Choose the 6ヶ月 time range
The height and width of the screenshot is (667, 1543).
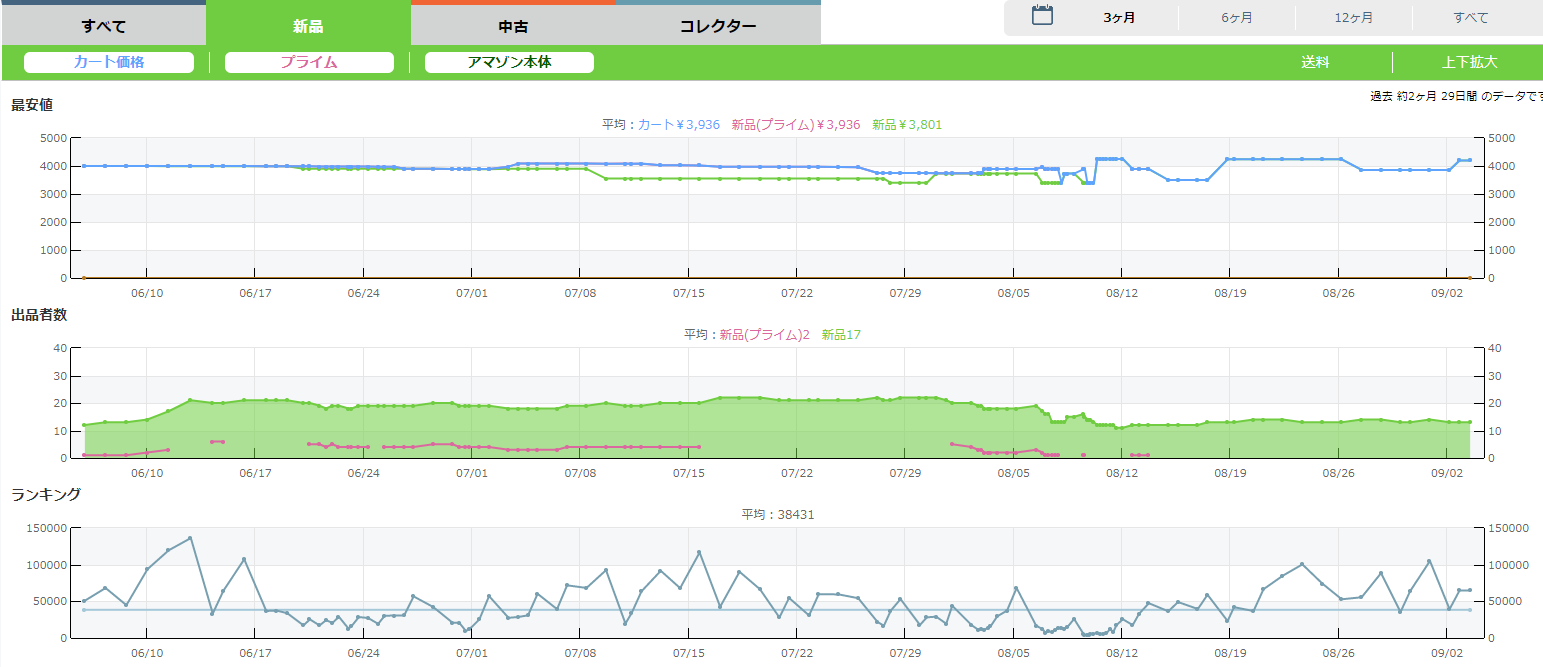1236,18
